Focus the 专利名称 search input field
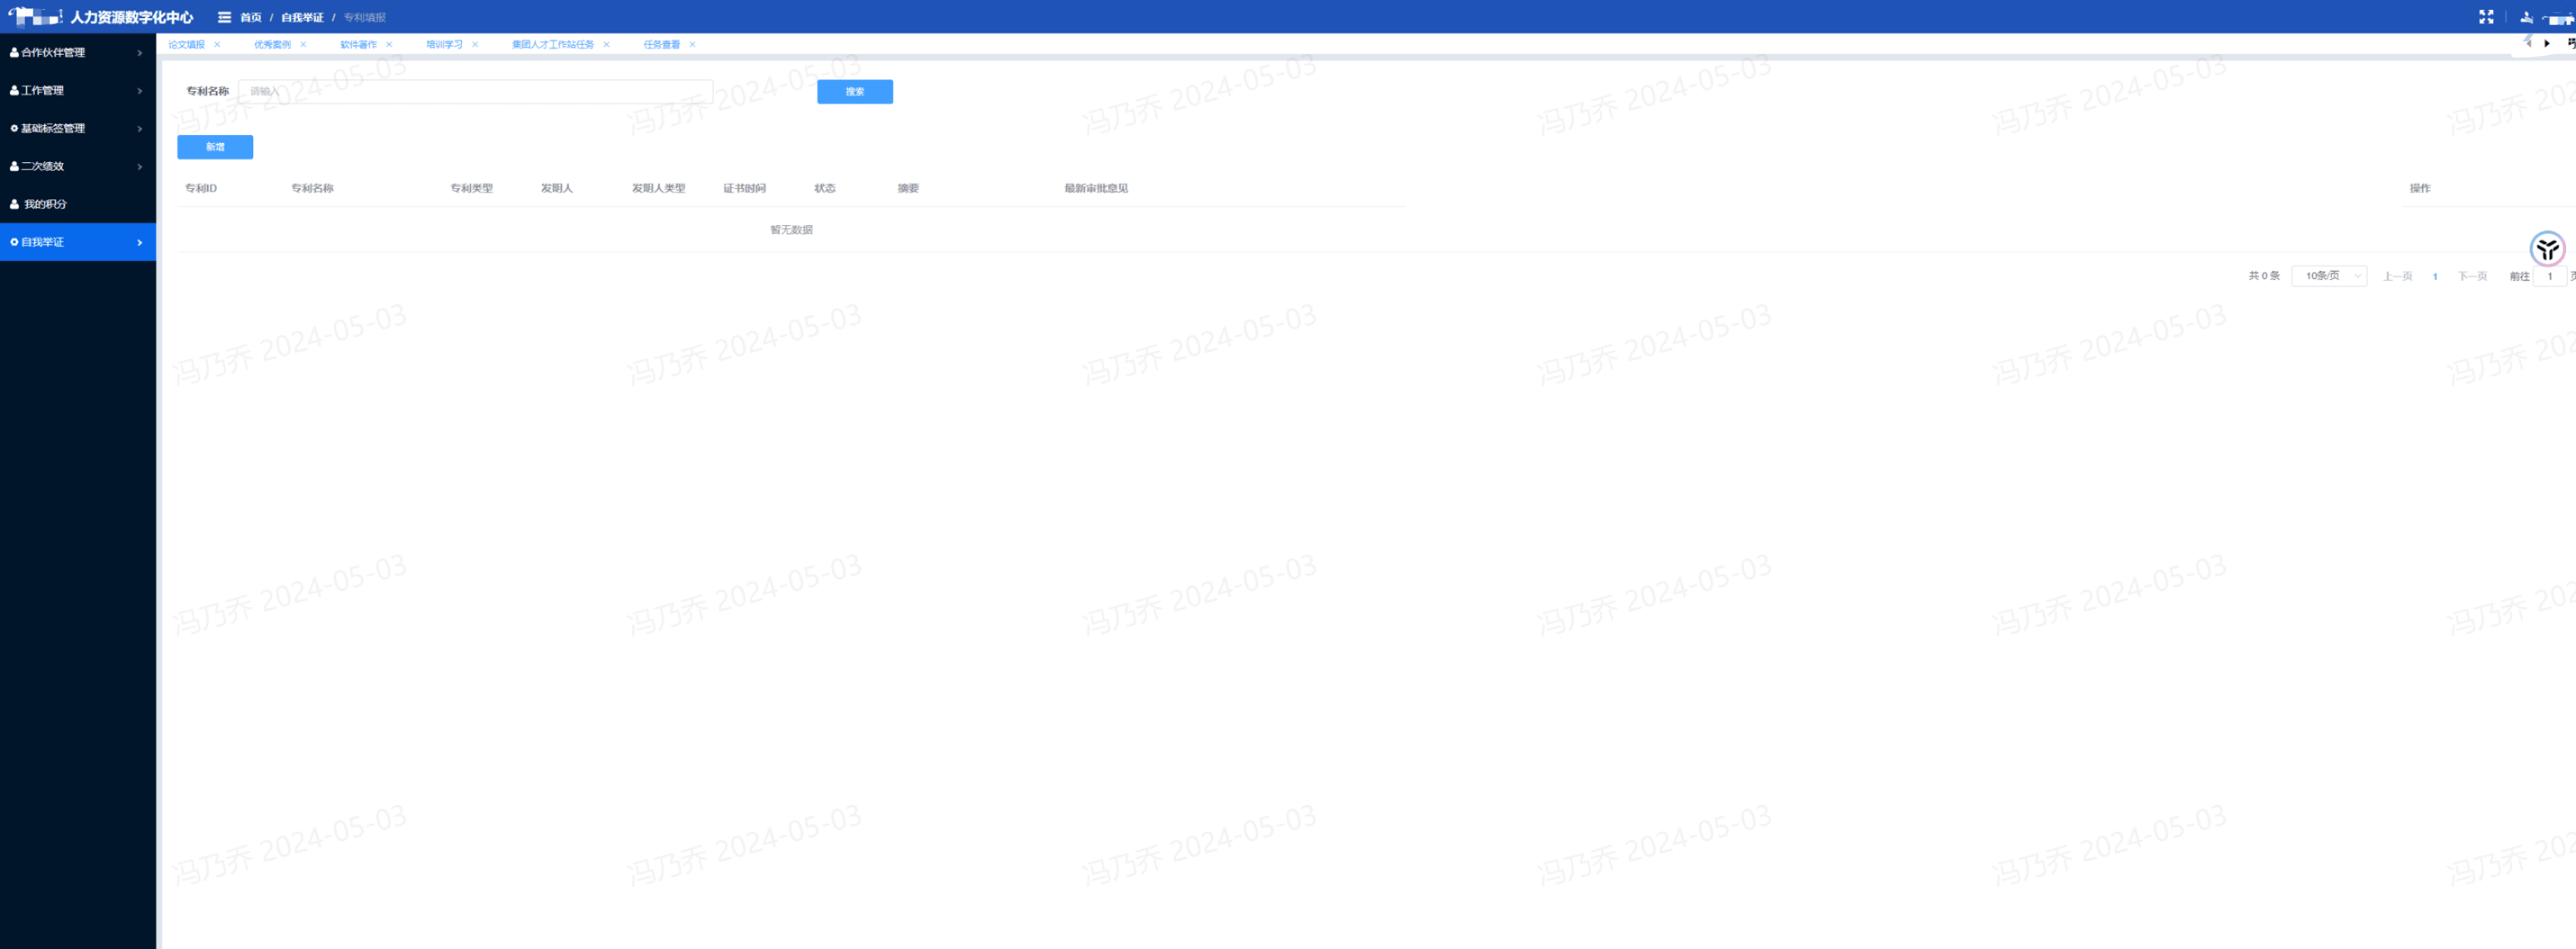This screenshot has width=2576, height=949. coord(476,92)
